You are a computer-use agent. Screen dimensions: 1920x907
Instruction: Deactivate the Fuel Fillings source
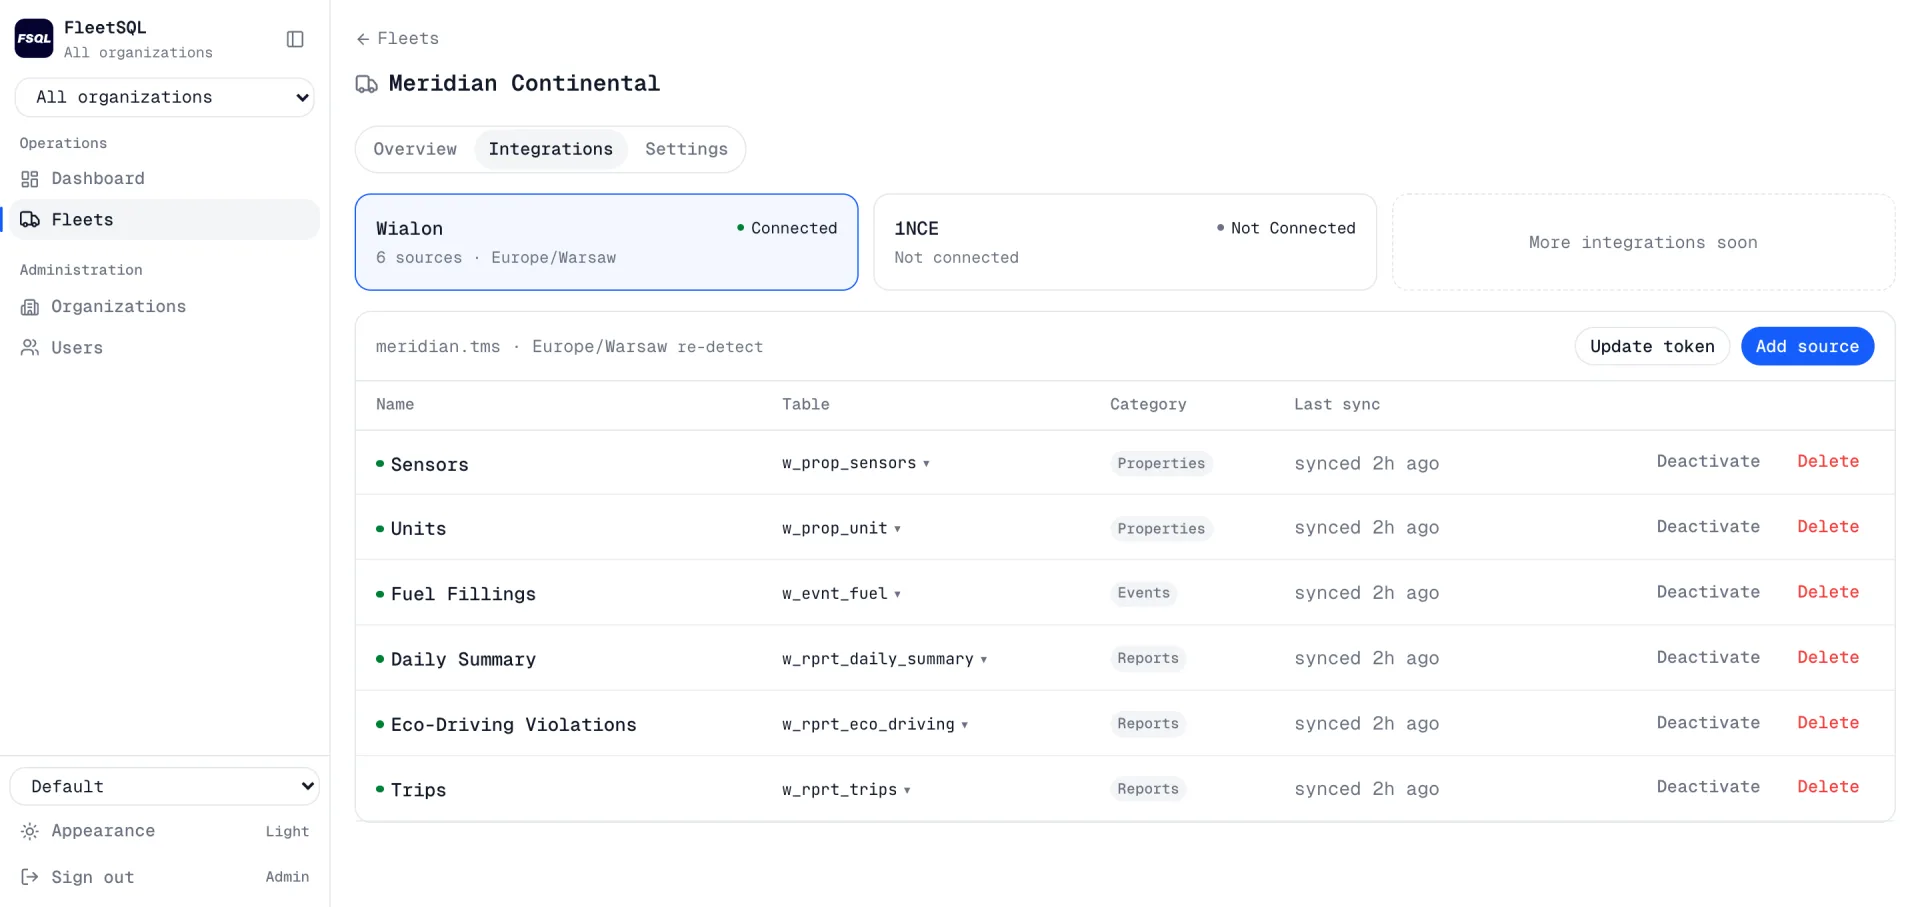coord(1708,592)
